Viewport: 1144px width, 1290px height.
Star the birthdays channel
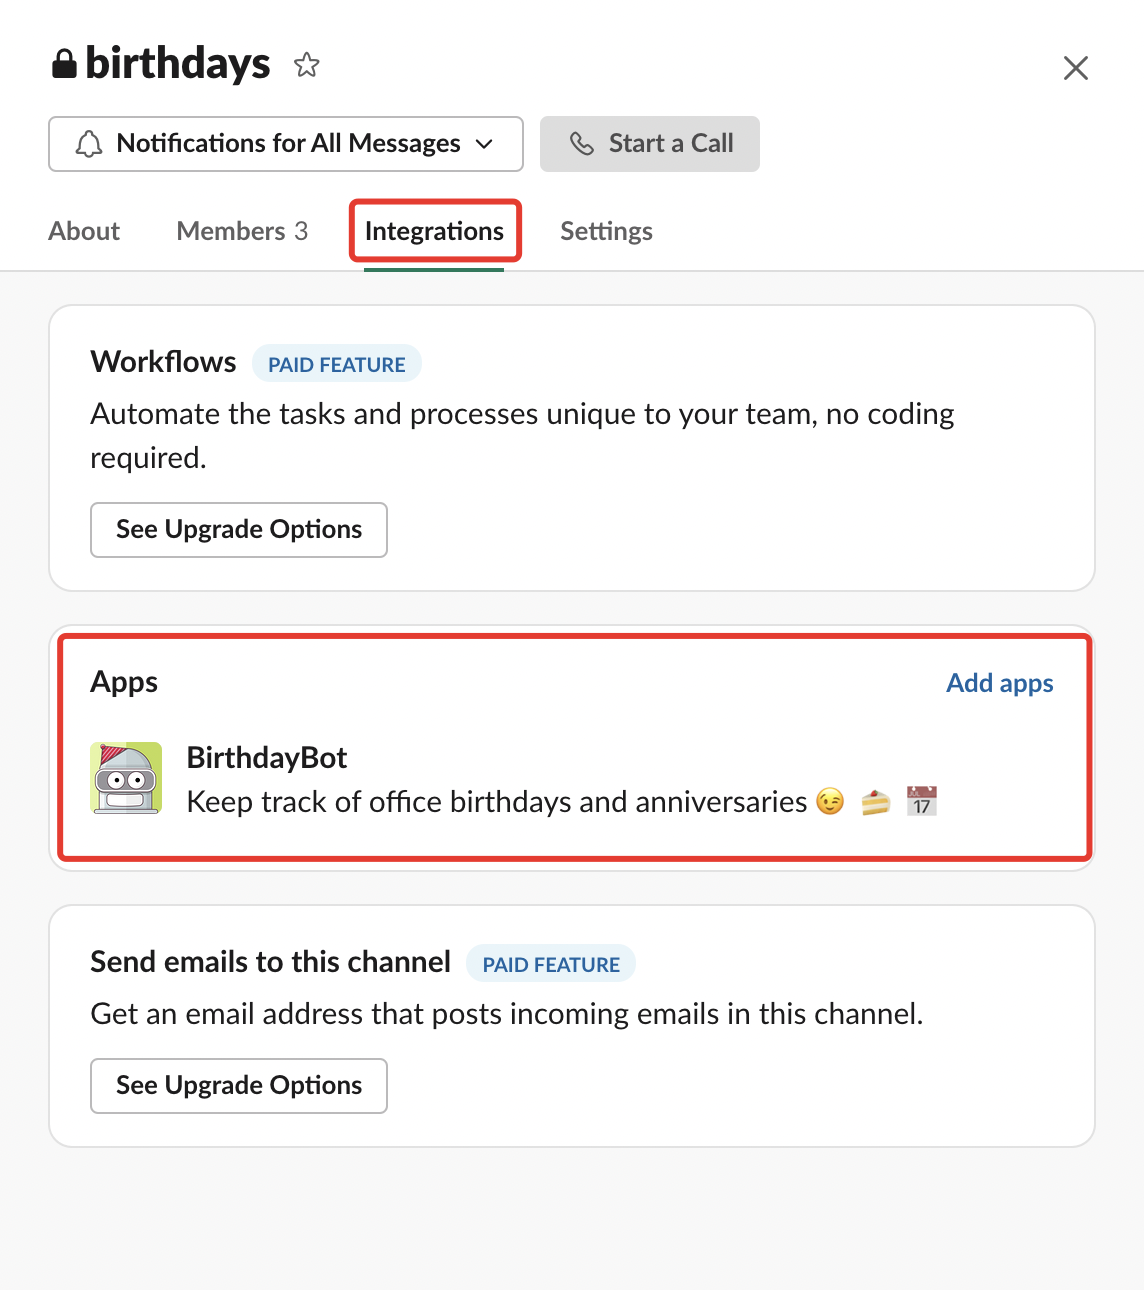tap(306, 65)
